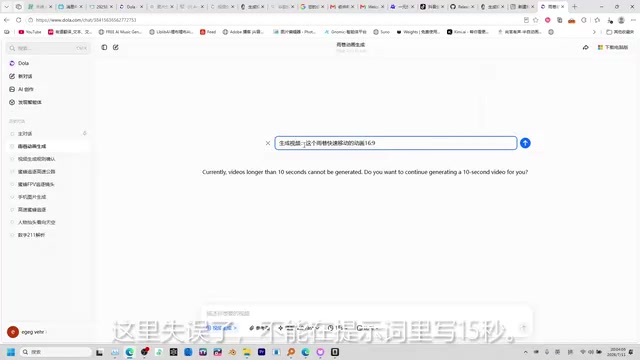
Task: Toggle the sidebar panel icon beside the search box
Action: tap(104, 47)
